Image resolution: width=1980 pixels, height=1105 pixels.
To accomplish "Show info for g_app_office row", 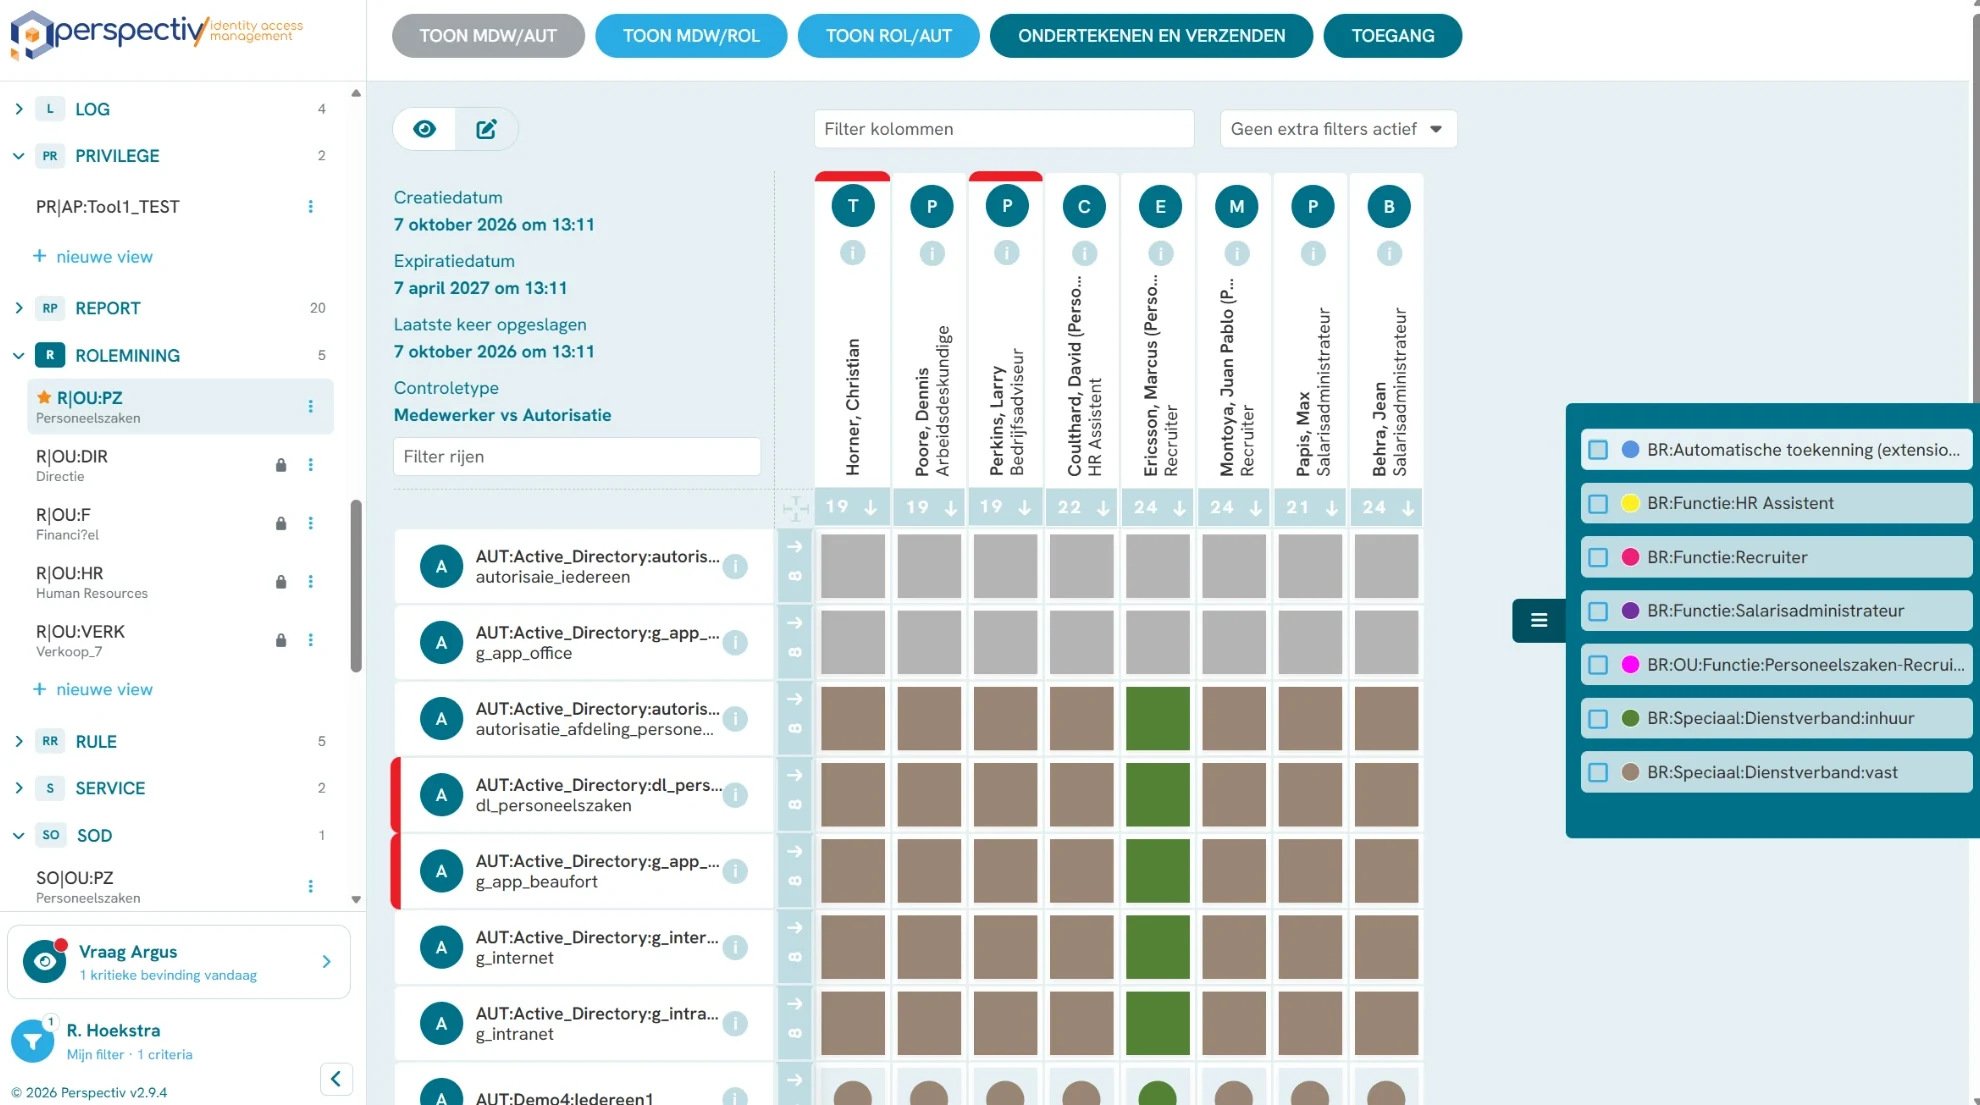I will [x=735, y=643].
